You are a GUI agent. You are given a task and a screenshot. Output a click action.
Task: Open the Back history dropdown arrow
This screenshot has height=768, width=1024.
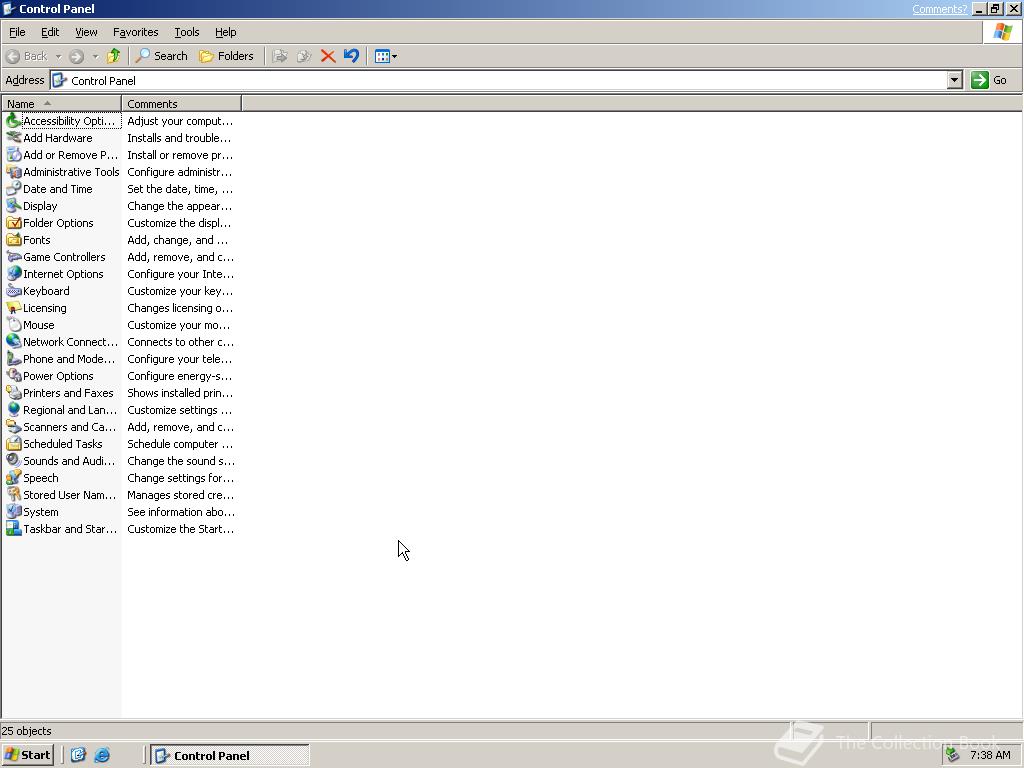coord(58,56)
